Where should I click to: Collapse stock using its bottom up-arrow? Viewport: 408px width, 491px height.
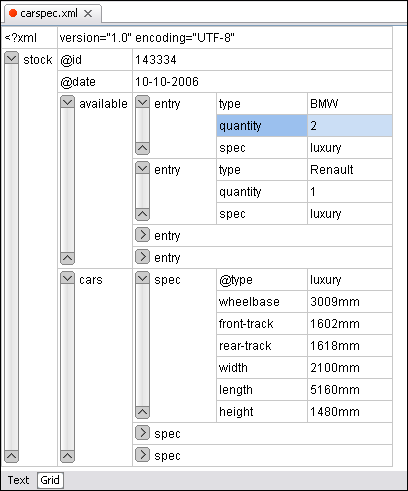(x=12, y=456)
